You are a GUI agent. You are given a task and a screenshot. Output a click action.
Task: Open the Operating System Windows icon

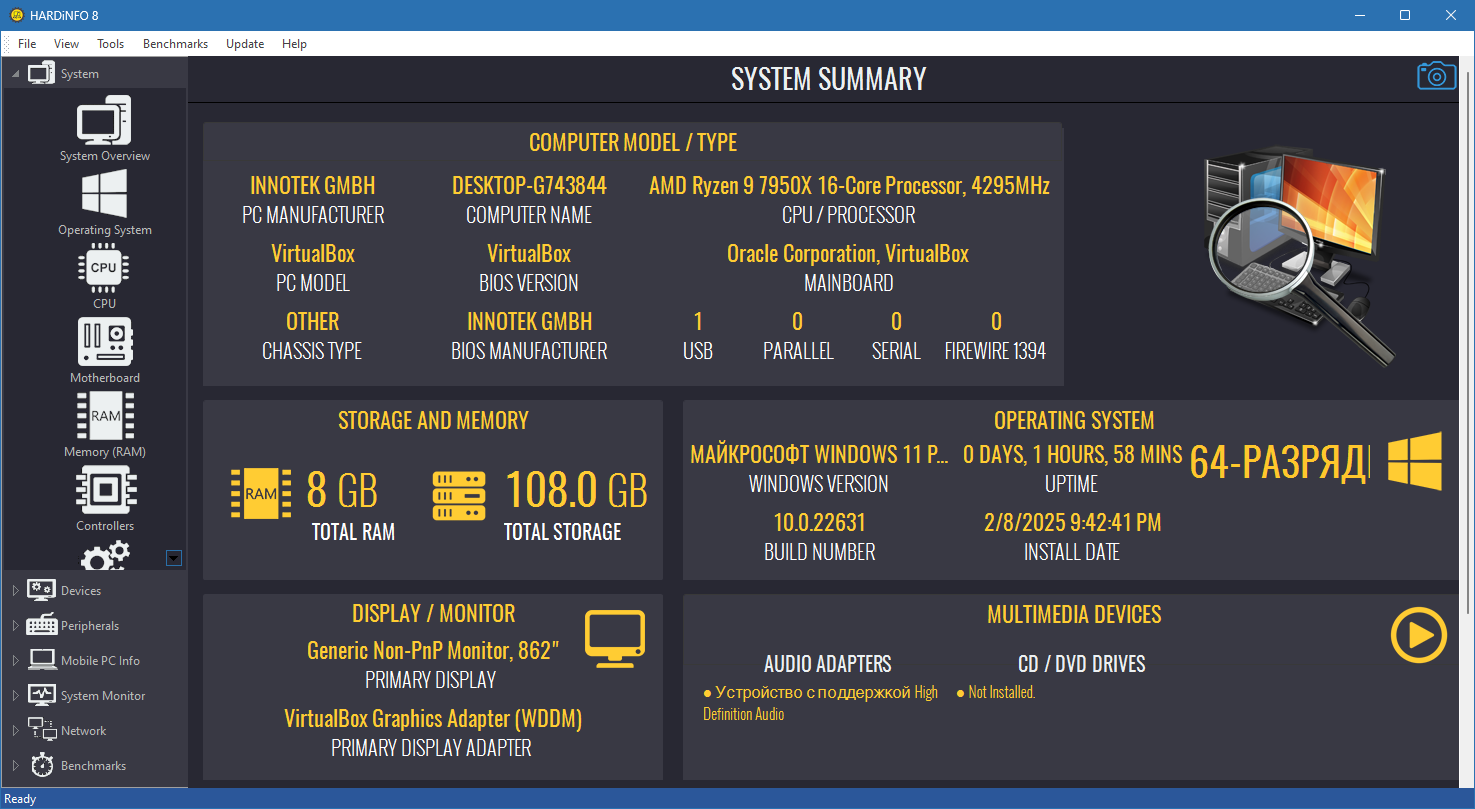(104, 193)
